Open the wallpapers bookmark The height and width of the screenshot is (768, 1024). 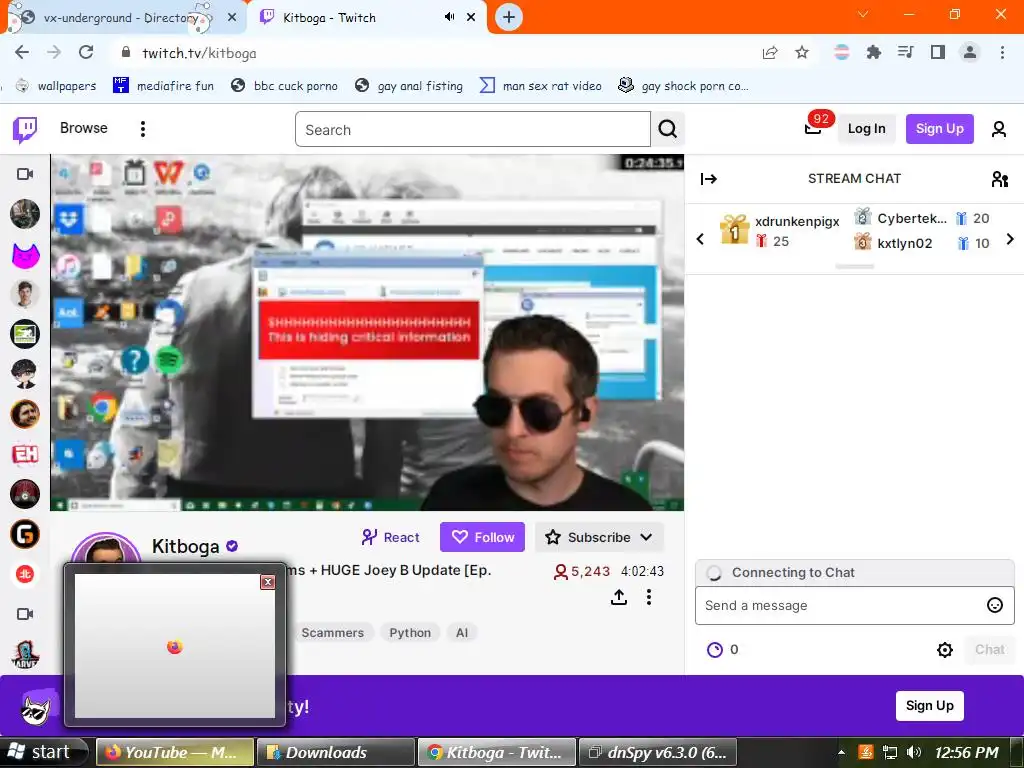pyautogui.click(x=57, y=86)
